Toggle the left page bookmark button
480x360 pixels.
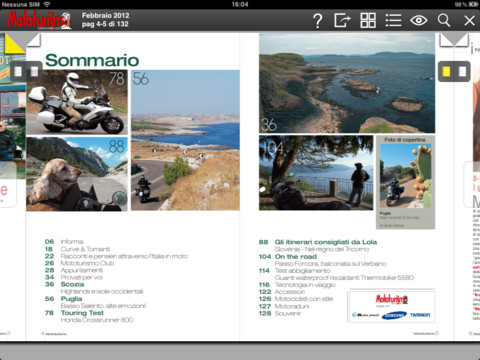(x=26, y=71)
